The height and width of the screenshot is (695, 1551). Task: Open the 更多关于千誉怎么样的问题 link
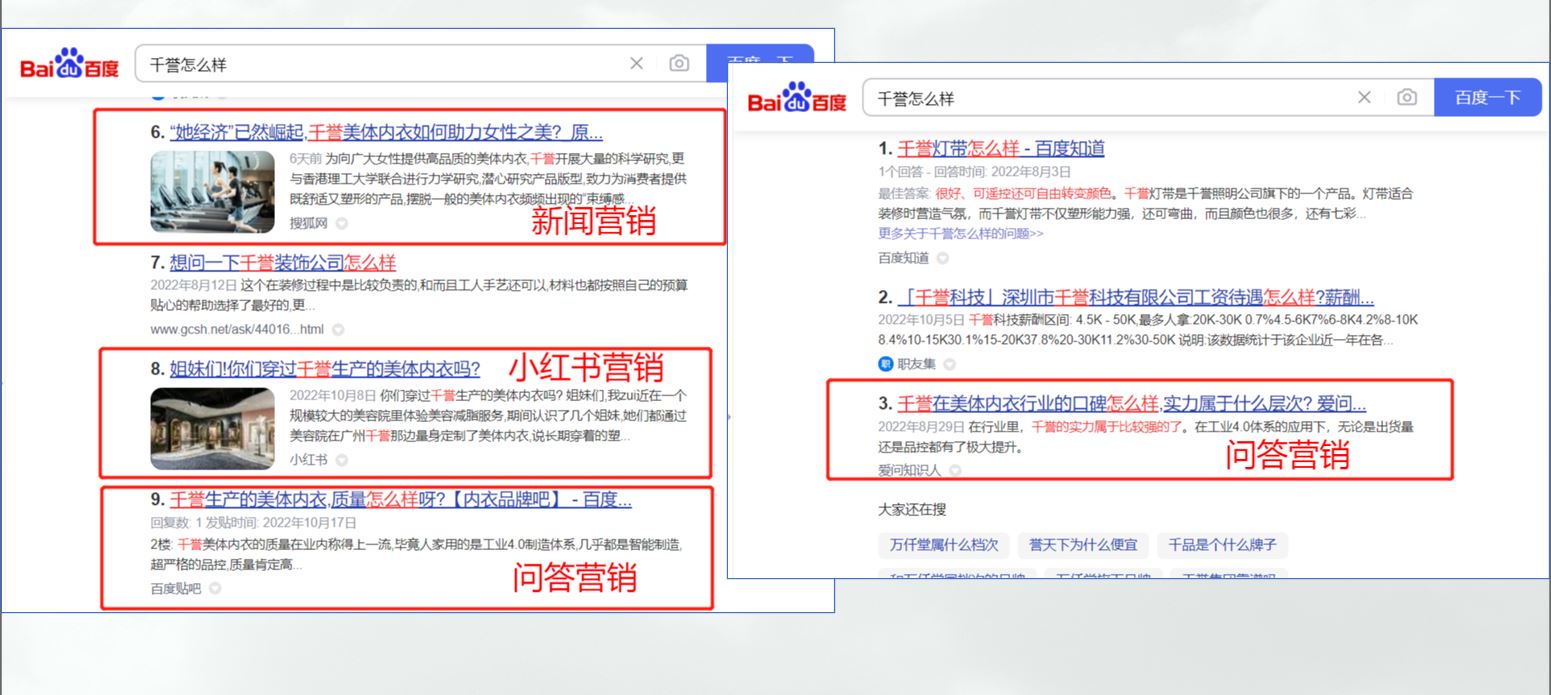[x=960, y=233]
